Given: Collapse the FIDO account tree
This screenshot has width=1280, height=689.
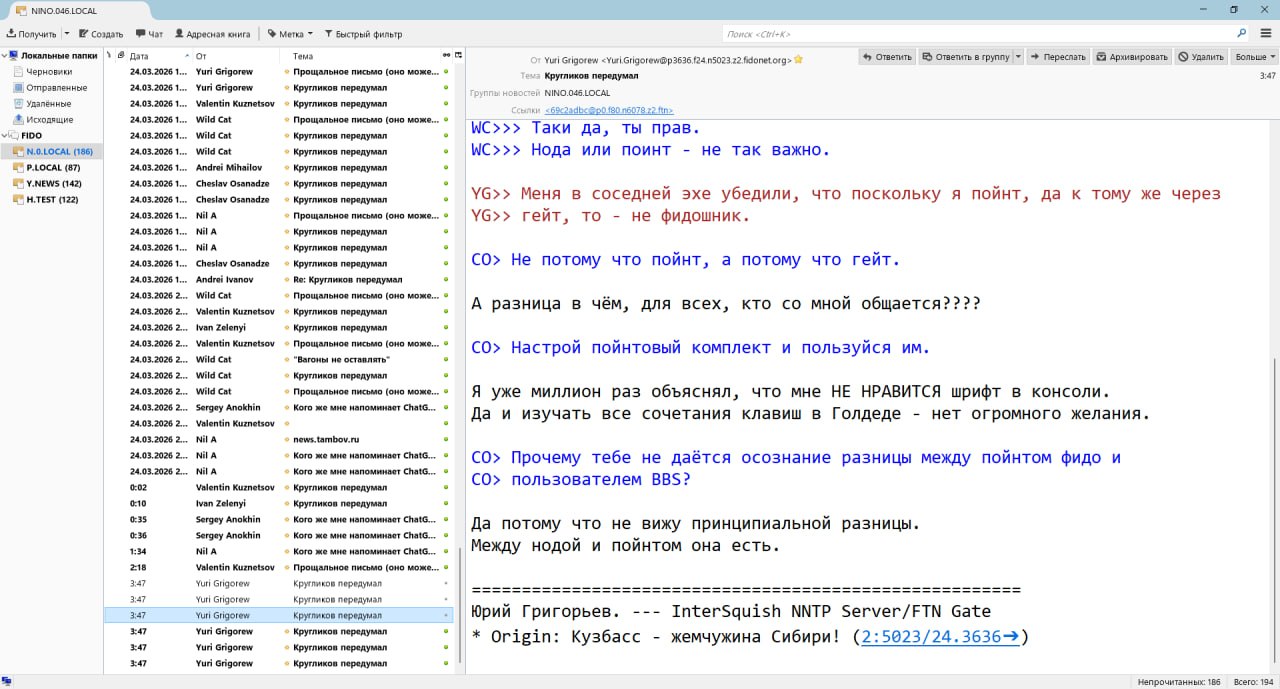Looking at the screenshot, I should [5, 136].
